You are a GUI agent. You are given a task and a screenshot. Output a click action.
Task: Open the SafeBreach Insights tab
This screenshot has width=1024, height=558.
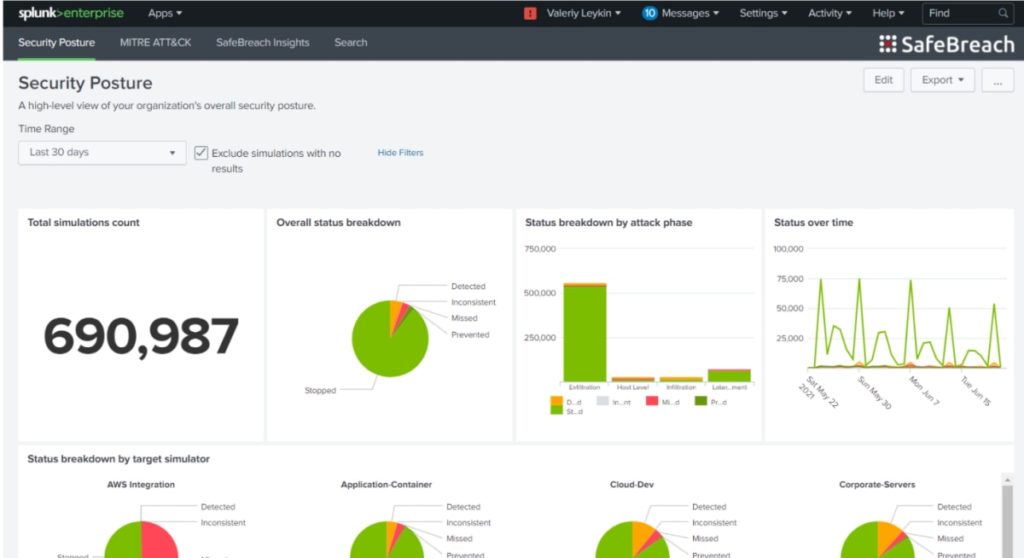(263, 43)
